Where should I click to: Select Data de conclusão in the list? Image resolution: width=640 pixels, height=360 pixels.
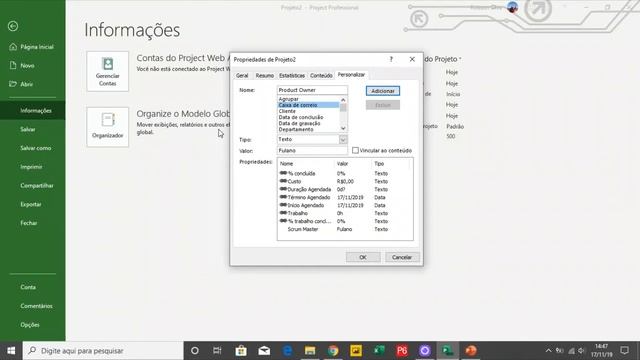click(x=308, y=117)
